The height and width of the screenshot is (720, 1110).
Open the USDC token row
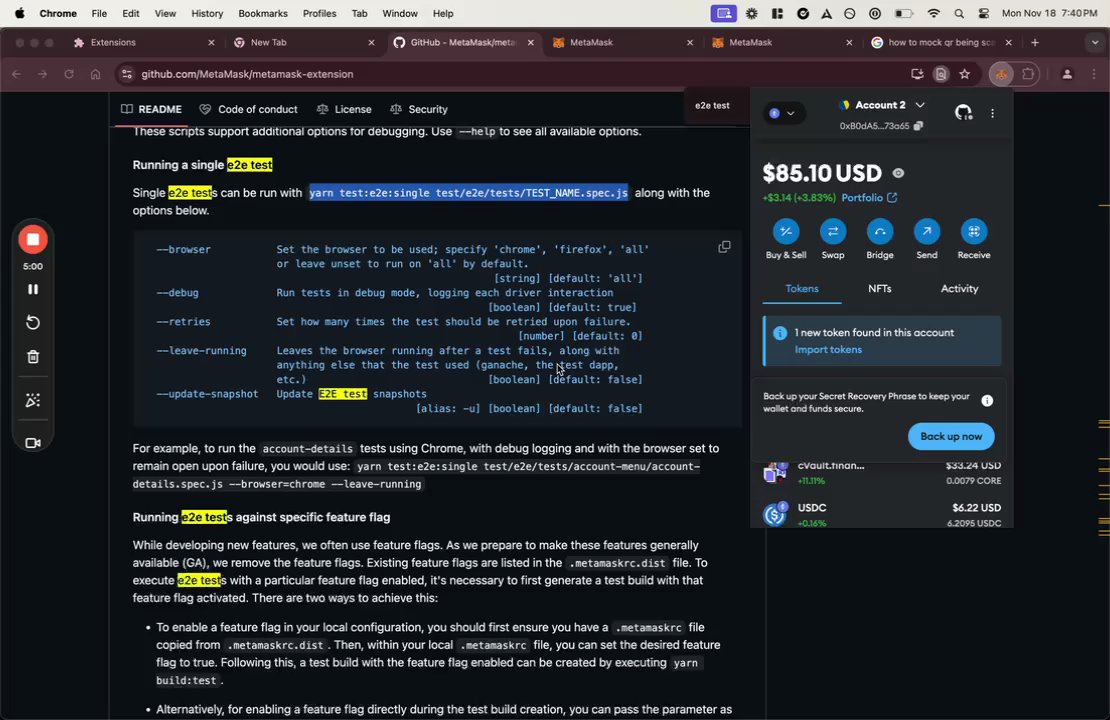pos(882,515)
